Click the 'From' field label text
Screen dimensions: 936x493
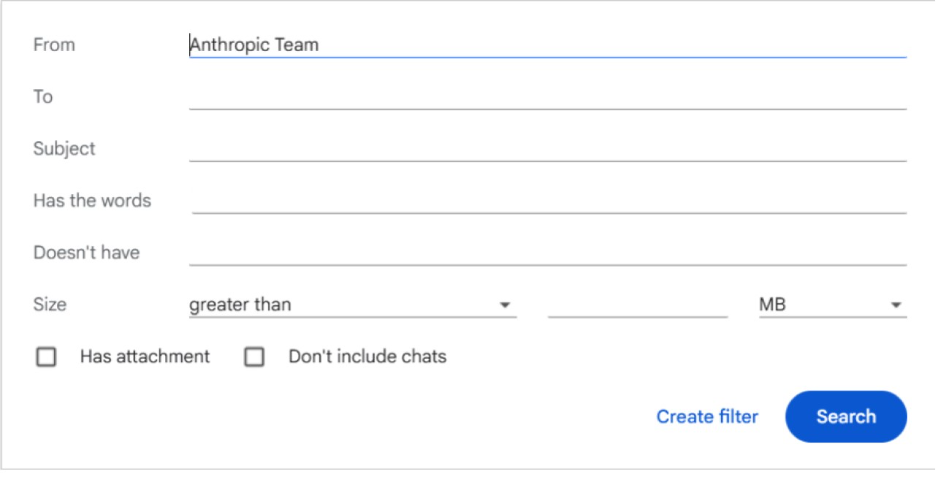pyautogui.click(x=54, y=45)
